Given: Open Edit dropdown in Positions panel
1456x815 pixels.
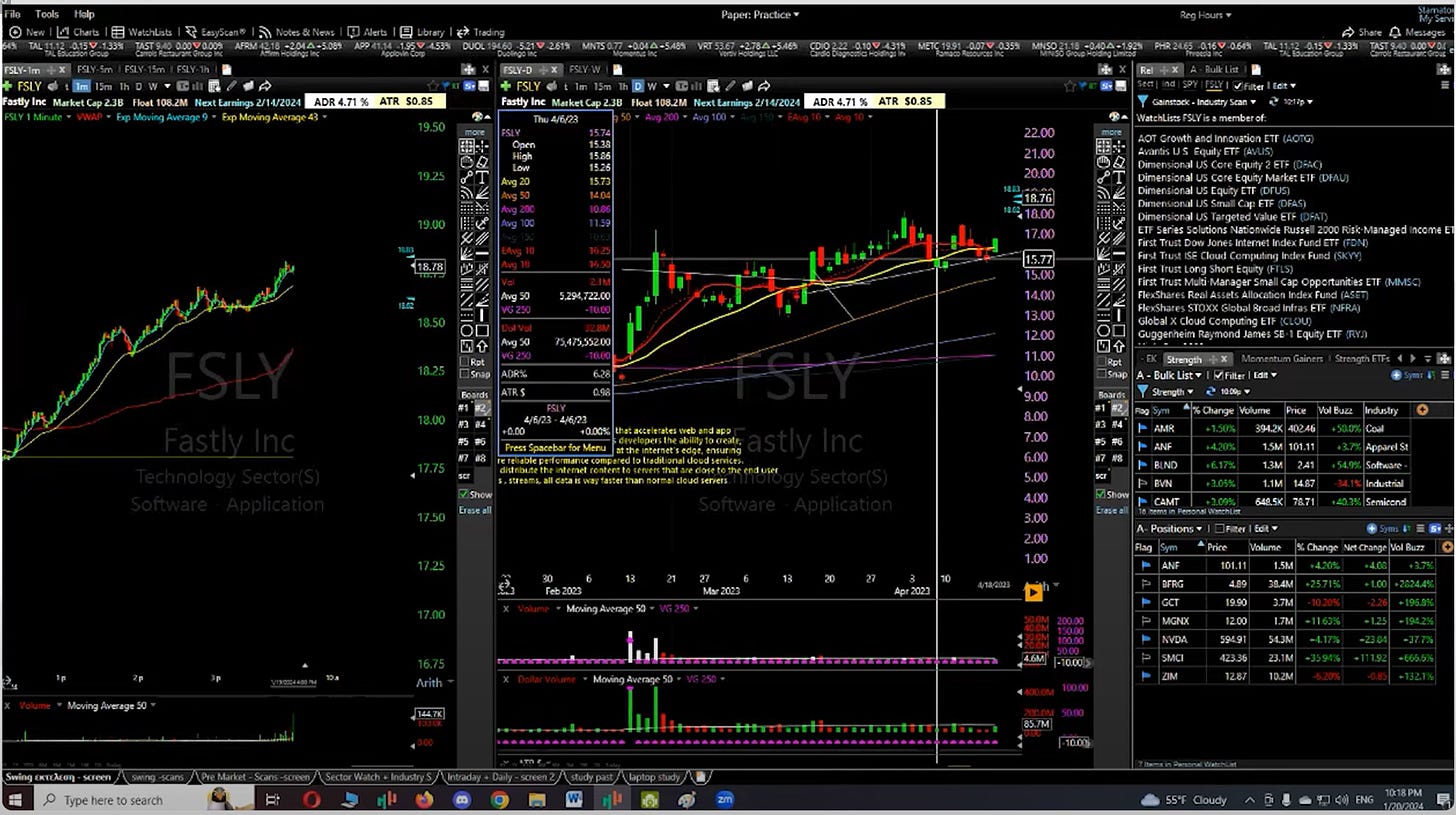Looking at the screenshot, I should click(x=1267, y=528).
